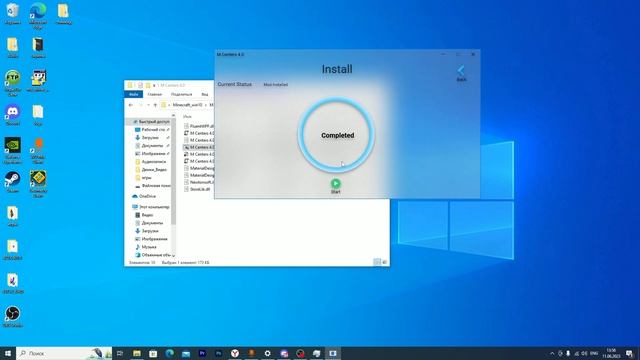Click the Explorer up-folder arrow

point(155,105)
